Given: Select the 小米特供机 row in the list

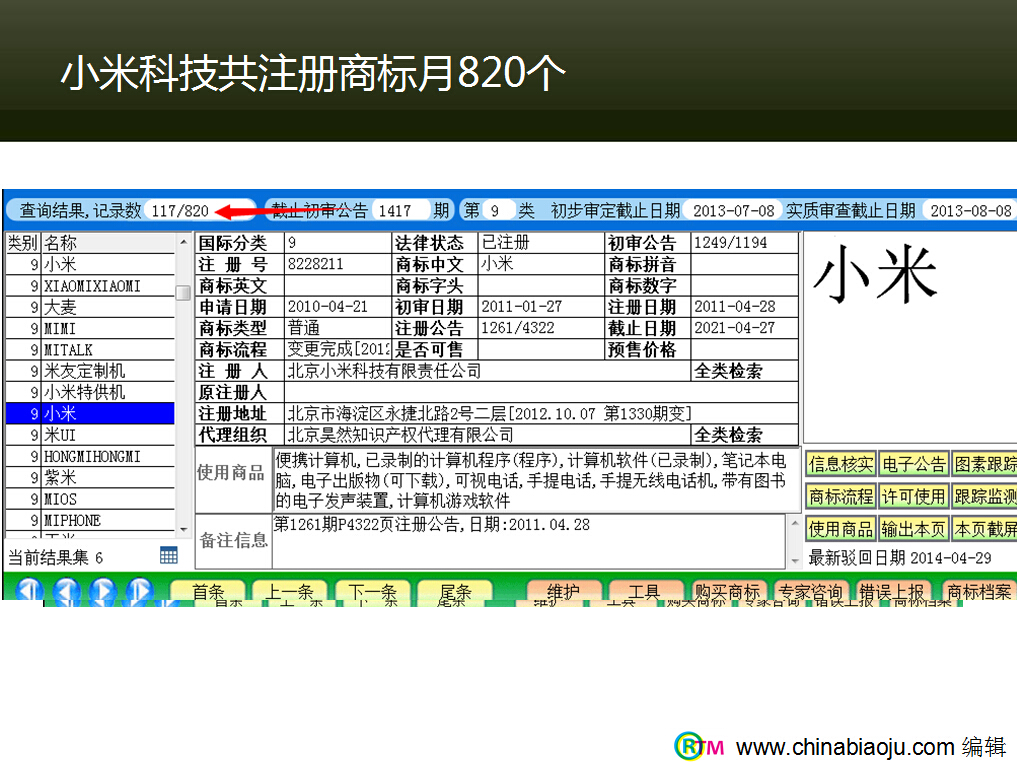Looking at the screenshot, I should click(x=90, y=392).
